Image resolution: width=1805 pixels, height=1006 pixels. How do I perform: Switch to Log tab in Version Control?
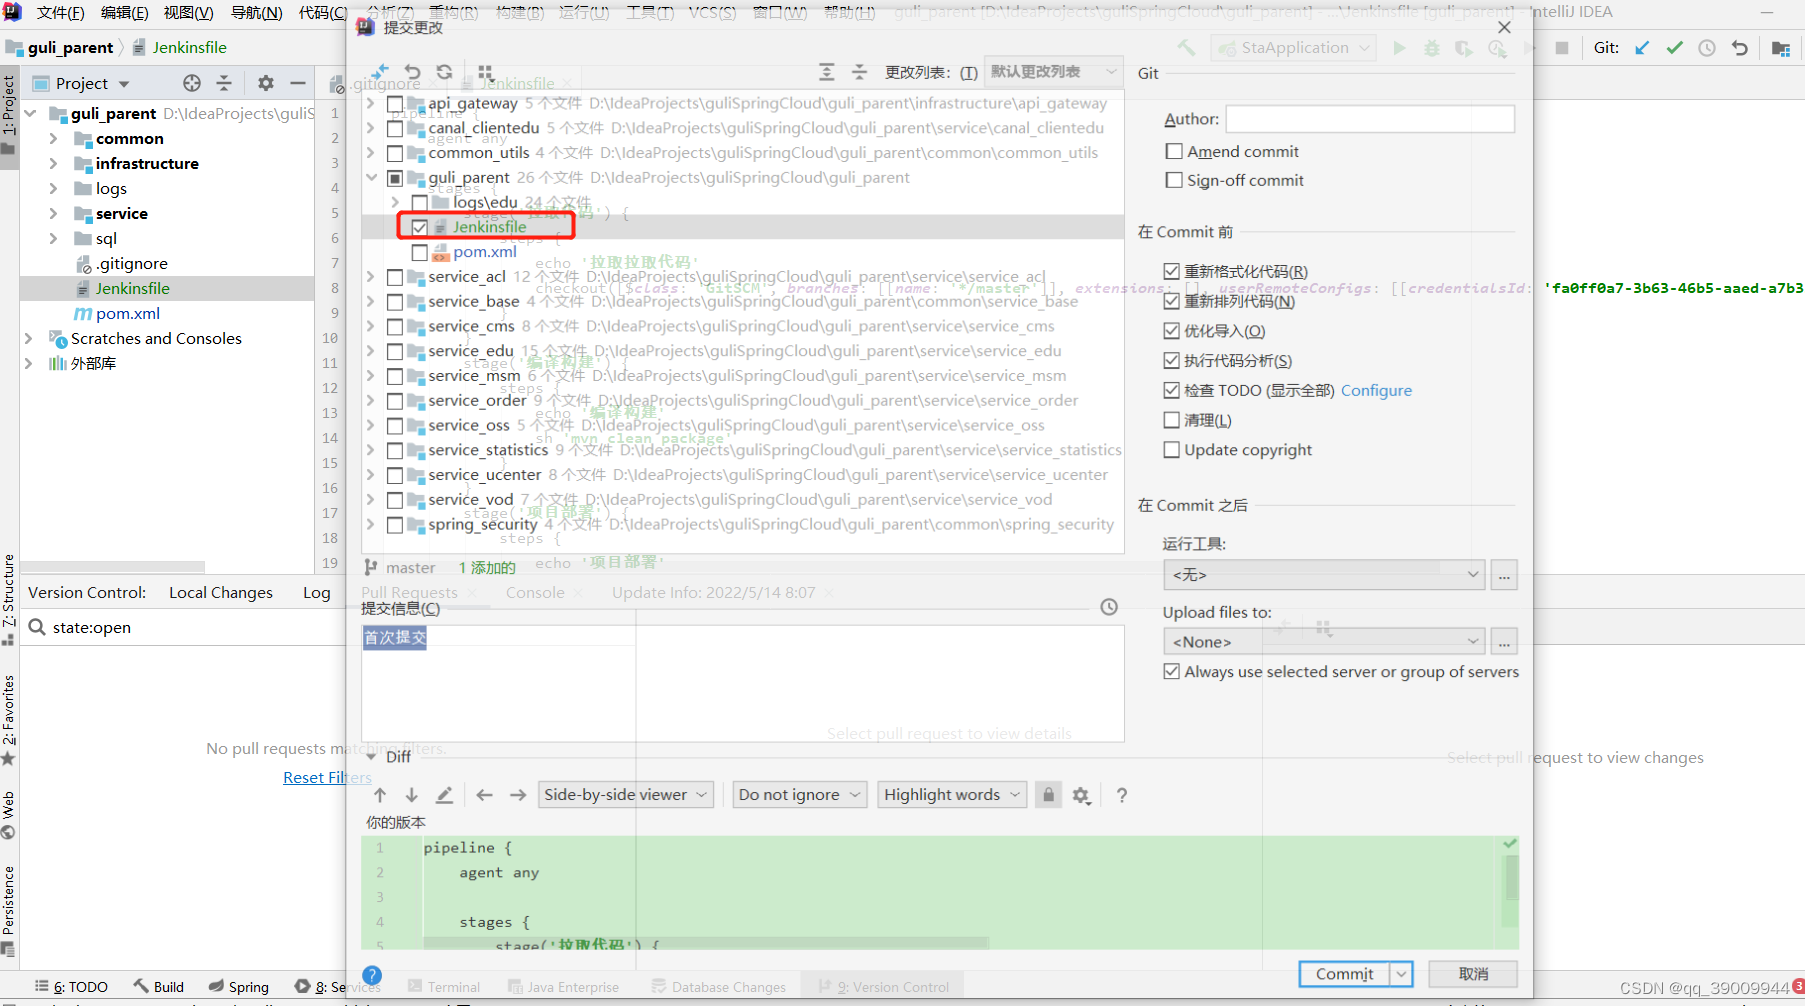(x=317, y=593)
